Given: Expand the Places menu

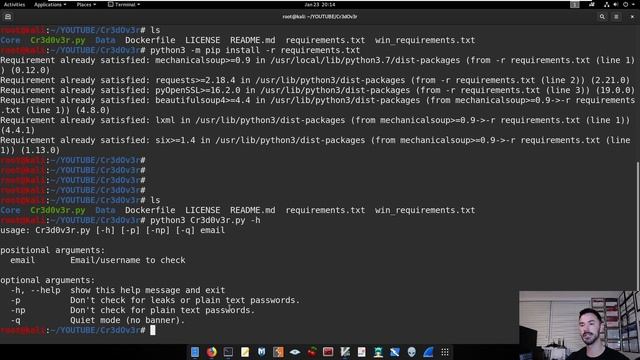Looking at the screenshot, I should tap(86, 4).
